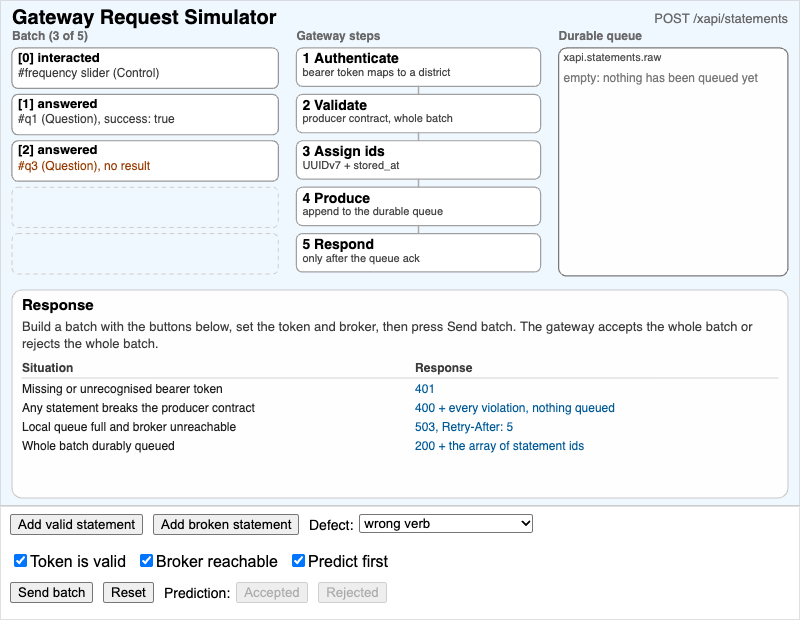Click the 1 Authenticate gateway step
The image size is (800, 622).
418,67
